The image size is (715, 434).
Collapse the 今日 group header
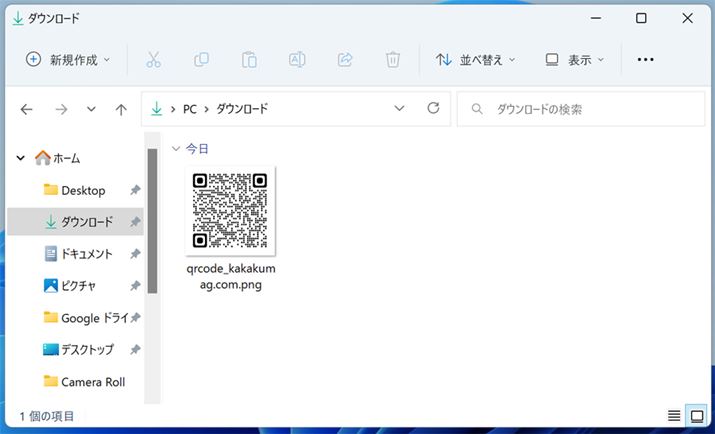(x=176, y=149)
